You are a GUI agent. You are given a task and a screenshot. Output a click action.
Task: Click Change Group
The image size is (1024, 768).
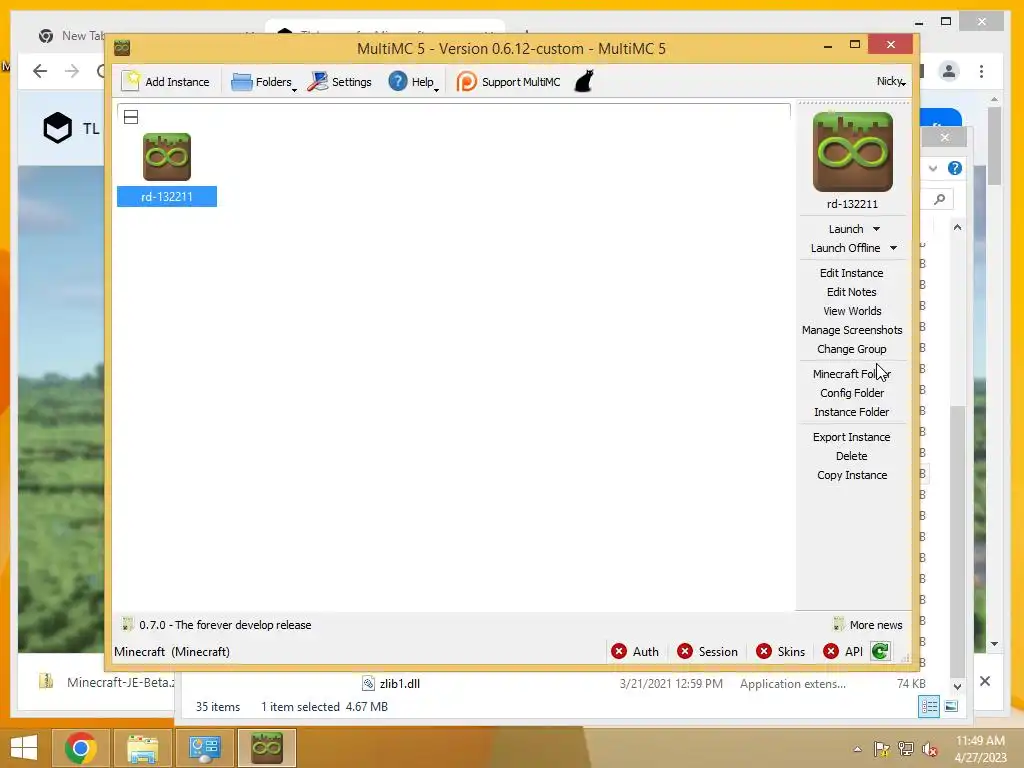click(x=852, y=349)
